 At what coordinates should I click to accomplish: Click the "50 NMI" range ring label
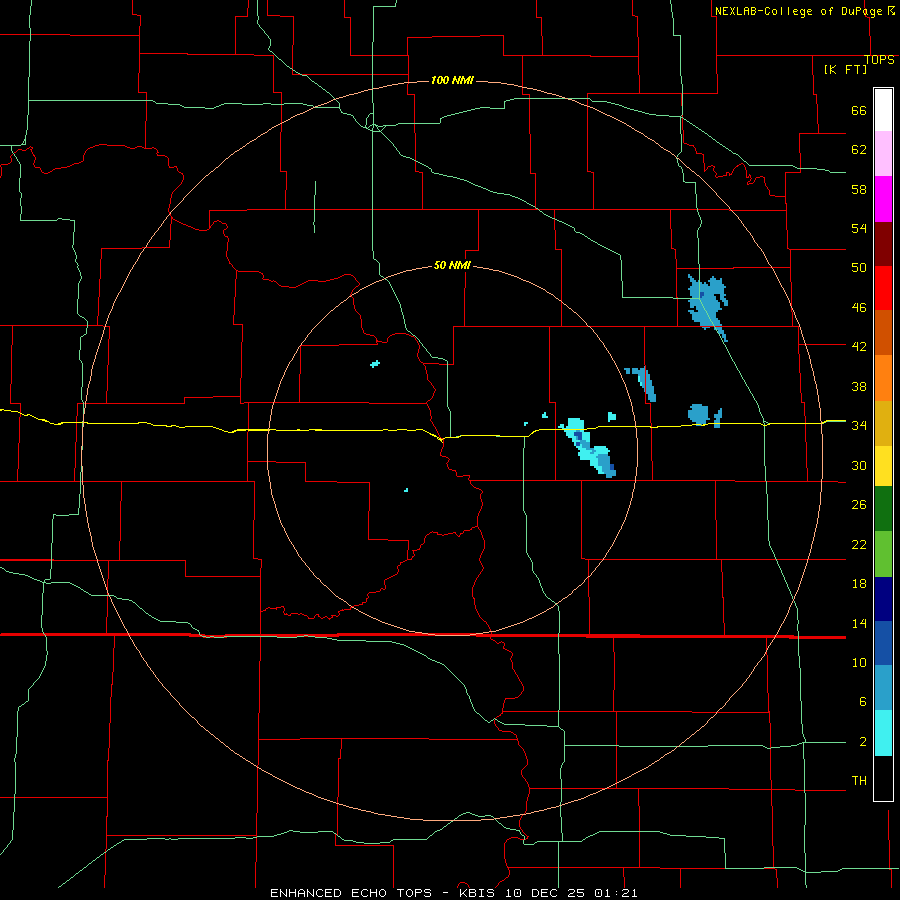452,265
